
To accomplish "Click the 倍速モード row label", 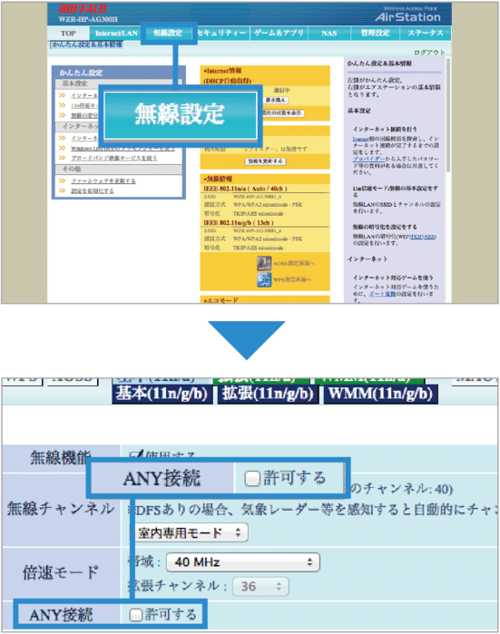I will 61,573.
